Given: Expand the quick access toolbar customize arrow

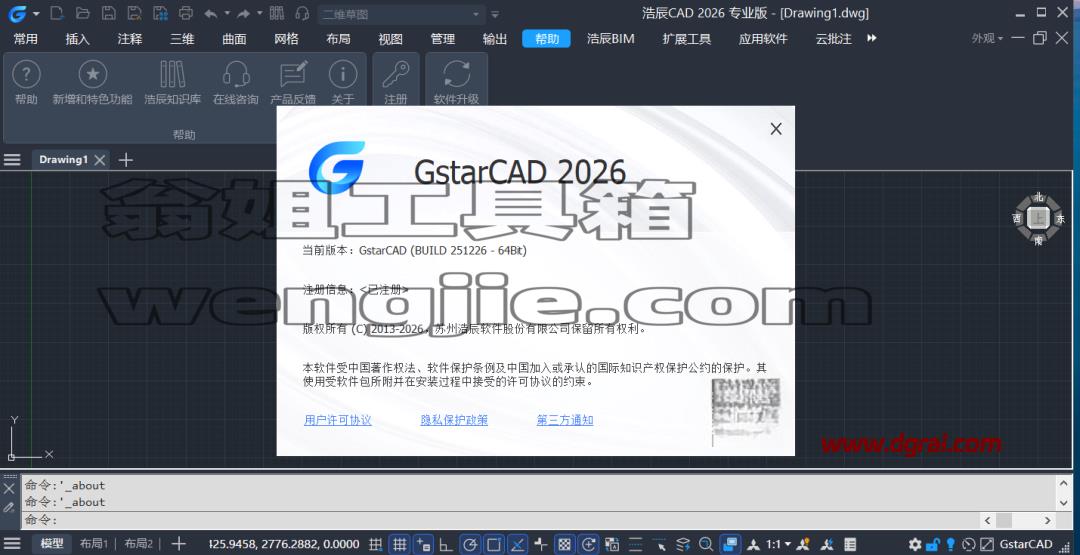Looking at the screenshot, I should coord(495,14).
